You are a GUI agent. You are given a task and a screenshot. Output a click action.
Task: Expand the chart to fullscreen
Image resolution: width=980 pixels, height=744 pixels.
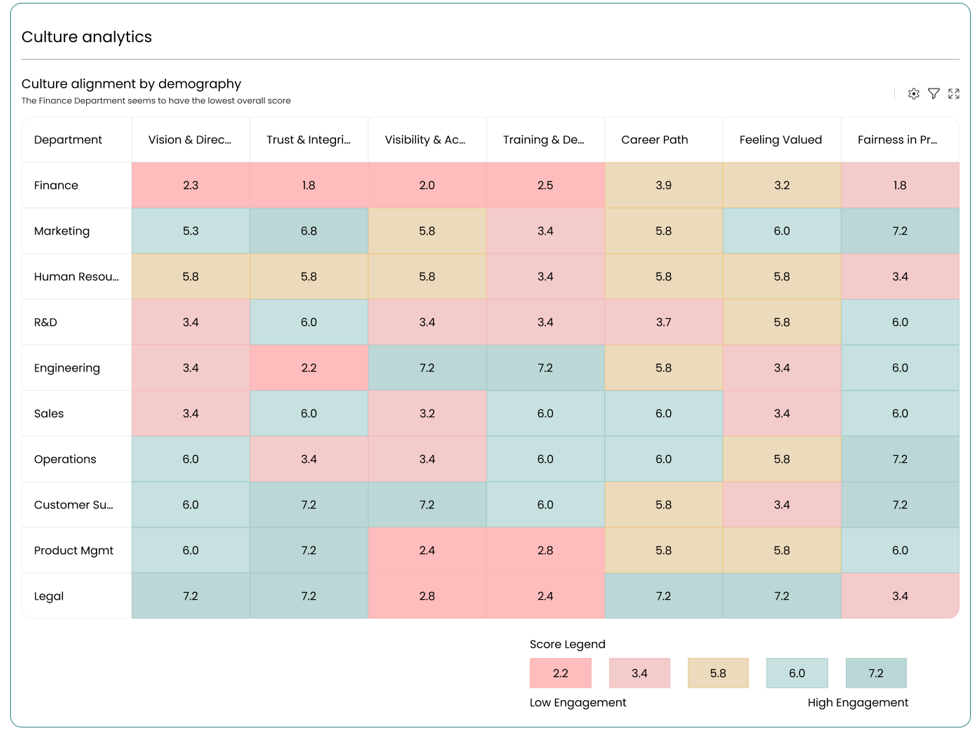(954, 94)
